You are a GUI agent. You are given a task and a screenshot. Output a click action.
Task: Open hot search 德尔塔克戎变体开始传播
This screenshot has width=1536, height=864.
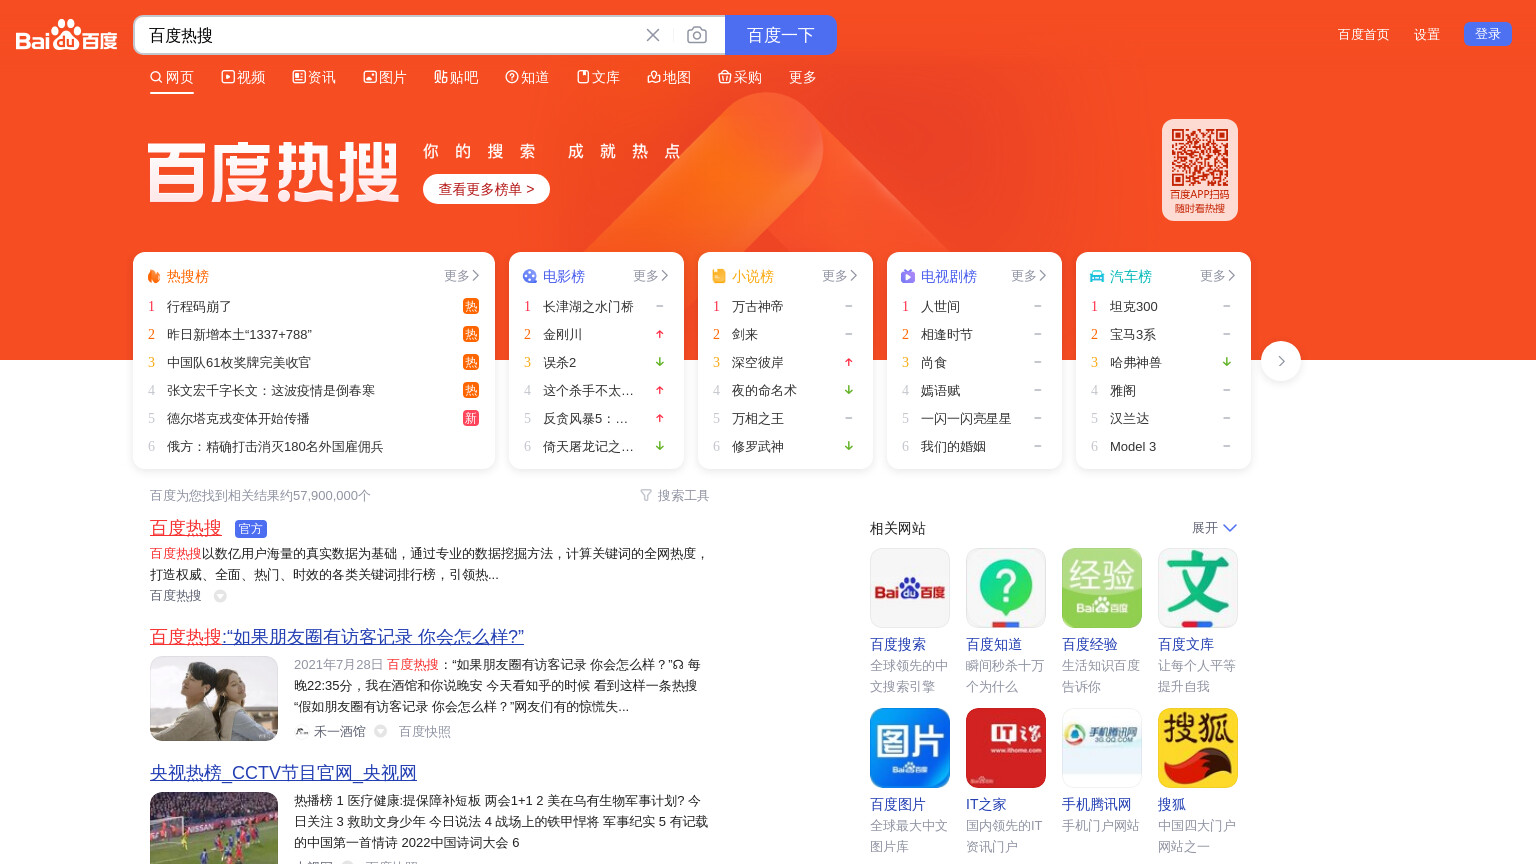tap(238, 418)
